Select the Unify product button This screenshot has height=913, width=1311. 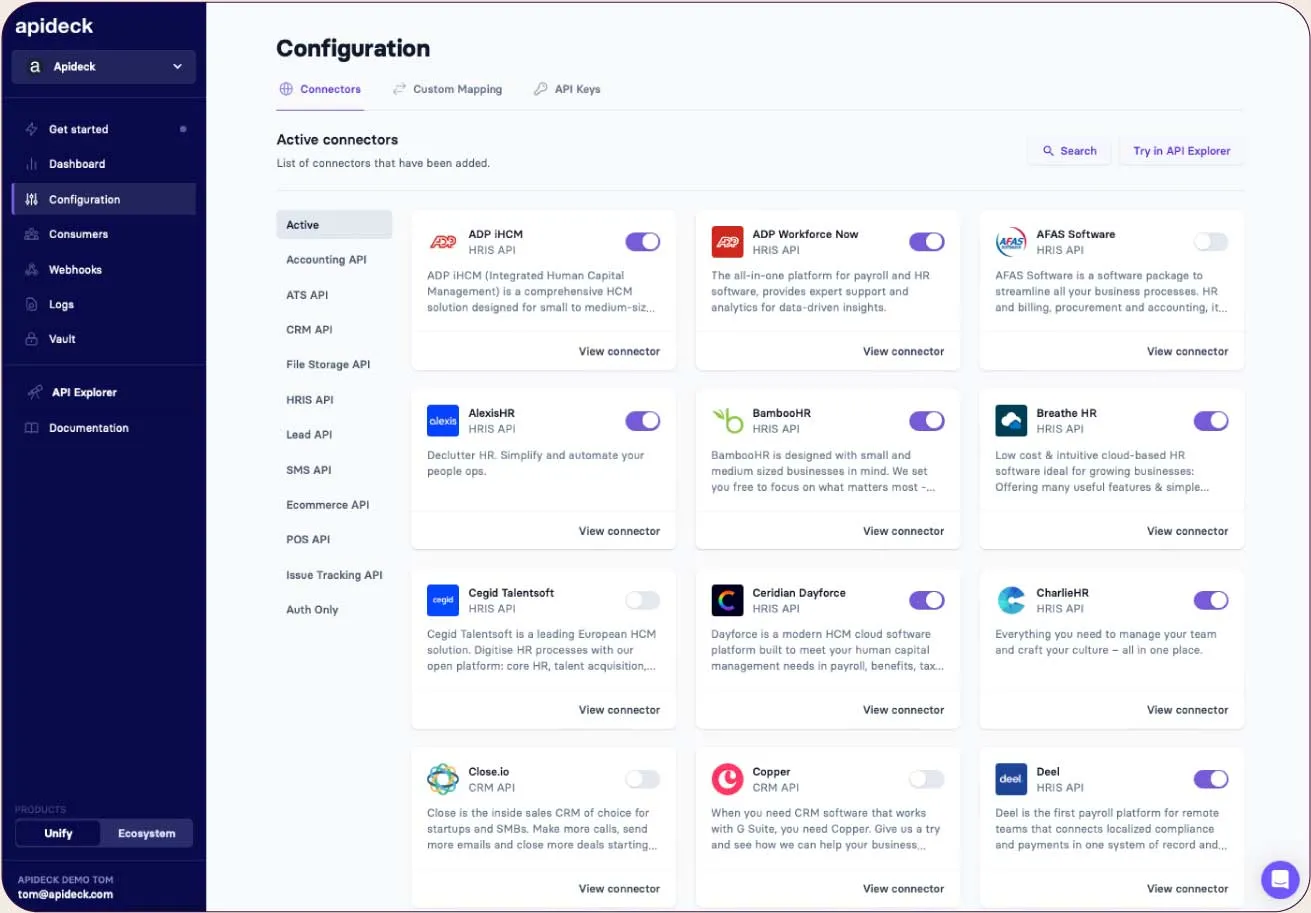(58, 833)
